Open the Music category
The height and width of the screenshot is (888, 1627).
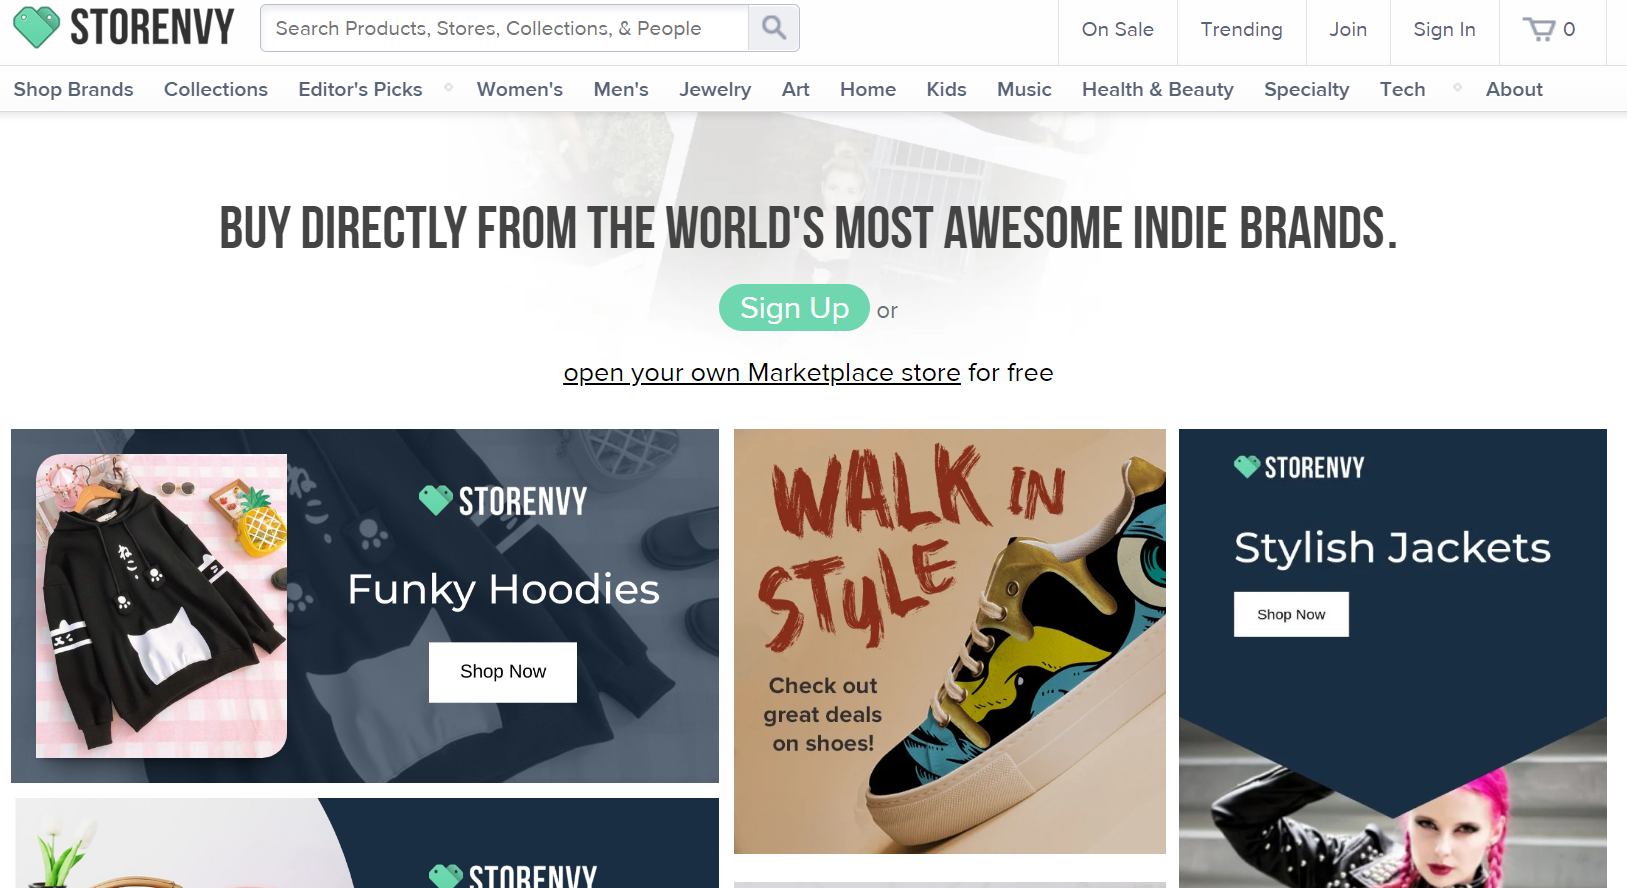[x=1024, y=89]
